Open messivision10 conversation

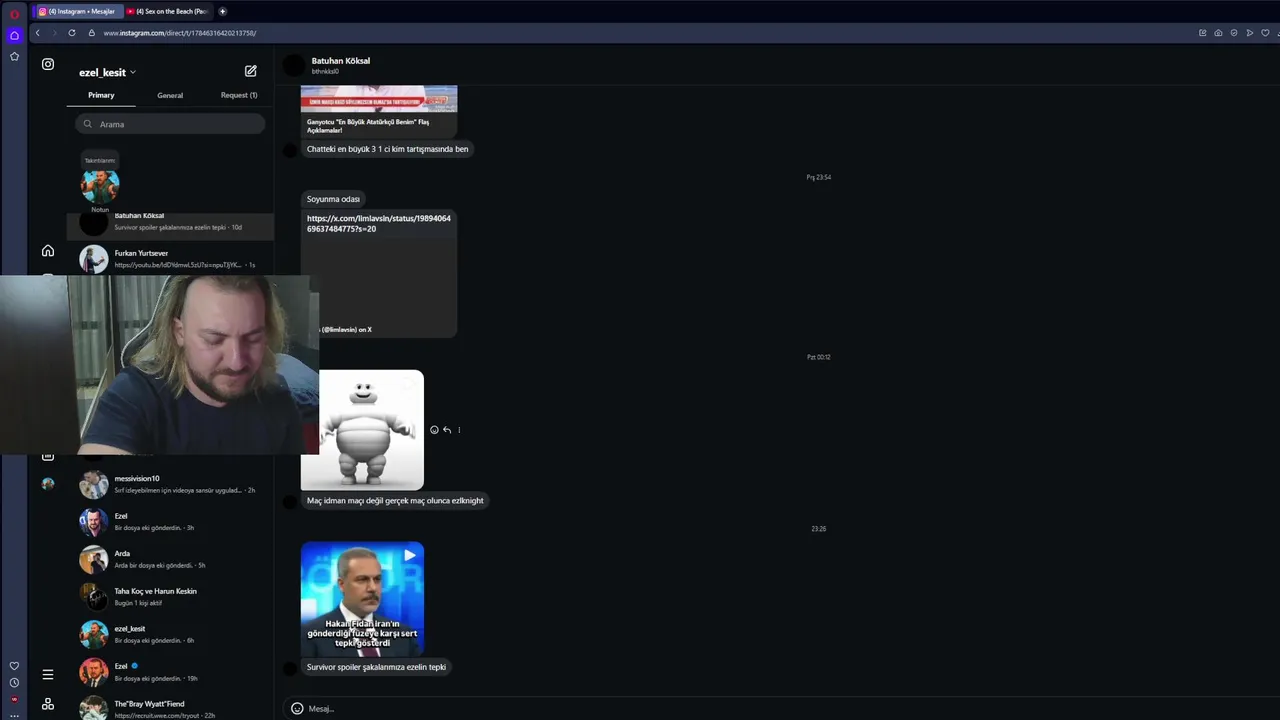click(x=170, y=484)
